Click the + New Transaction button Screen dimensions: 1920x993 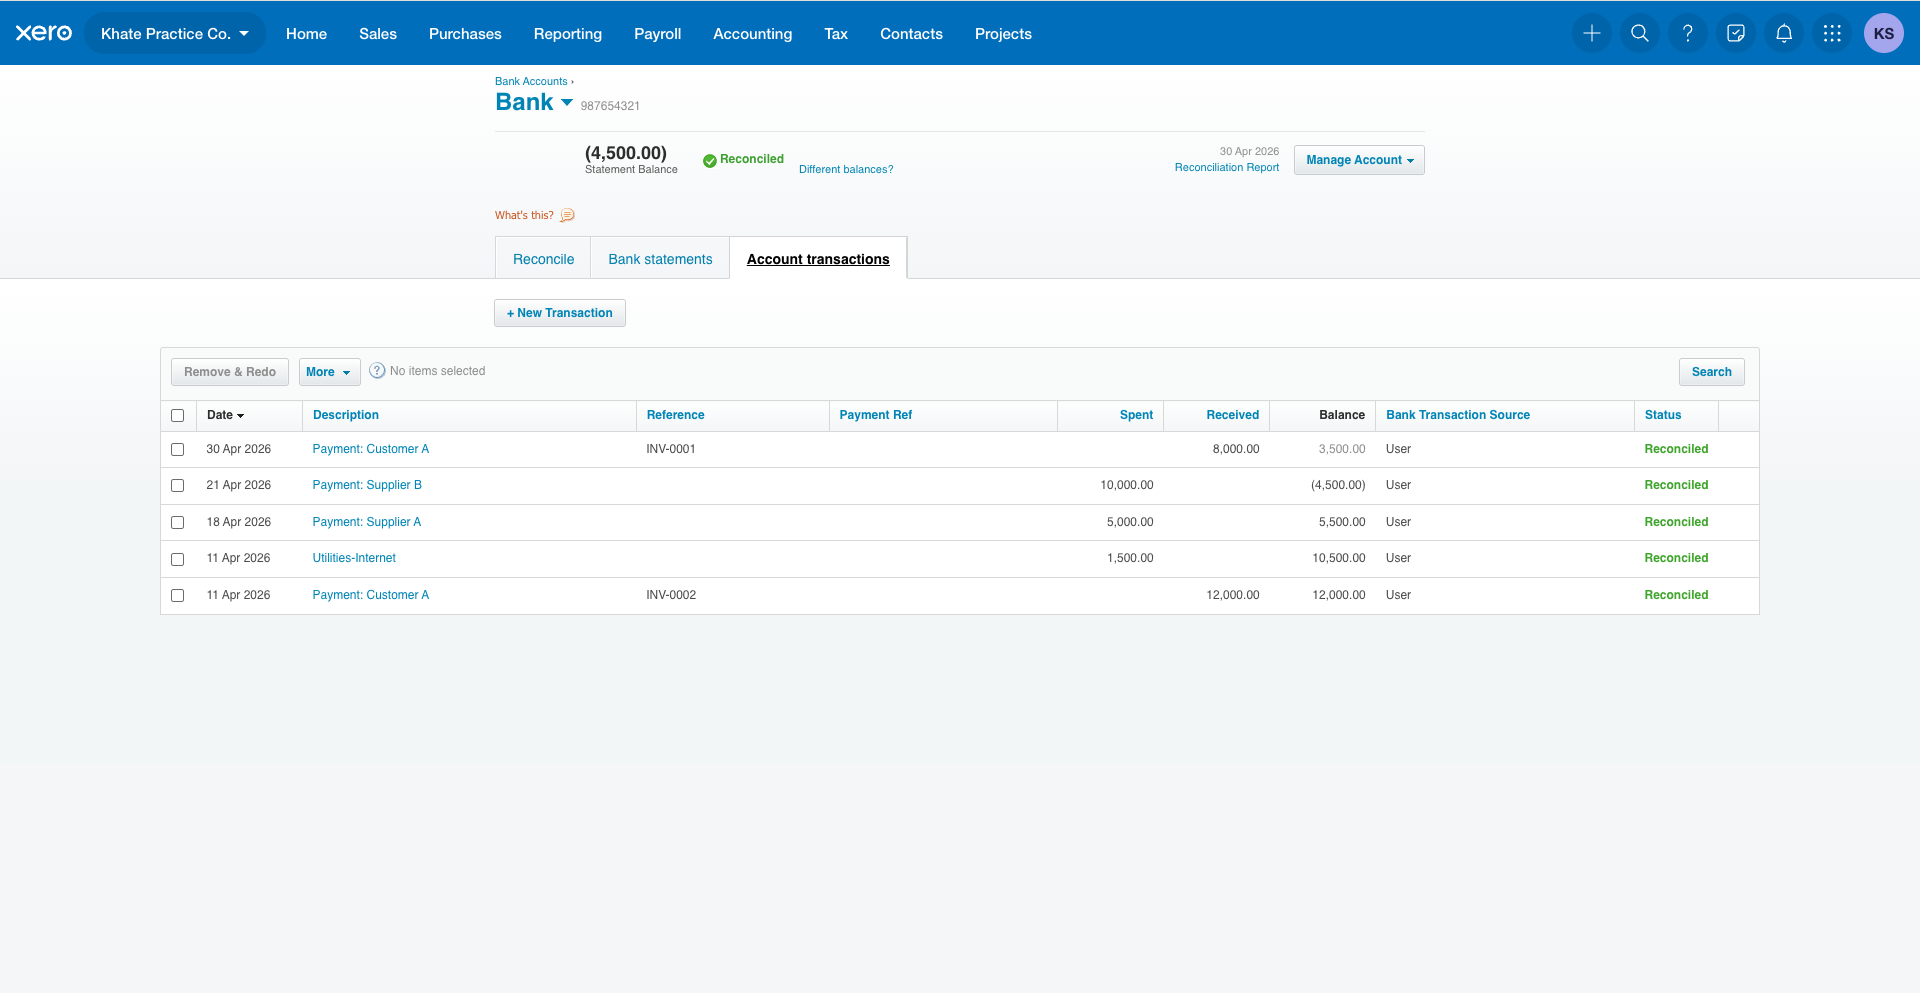(560, 313)
